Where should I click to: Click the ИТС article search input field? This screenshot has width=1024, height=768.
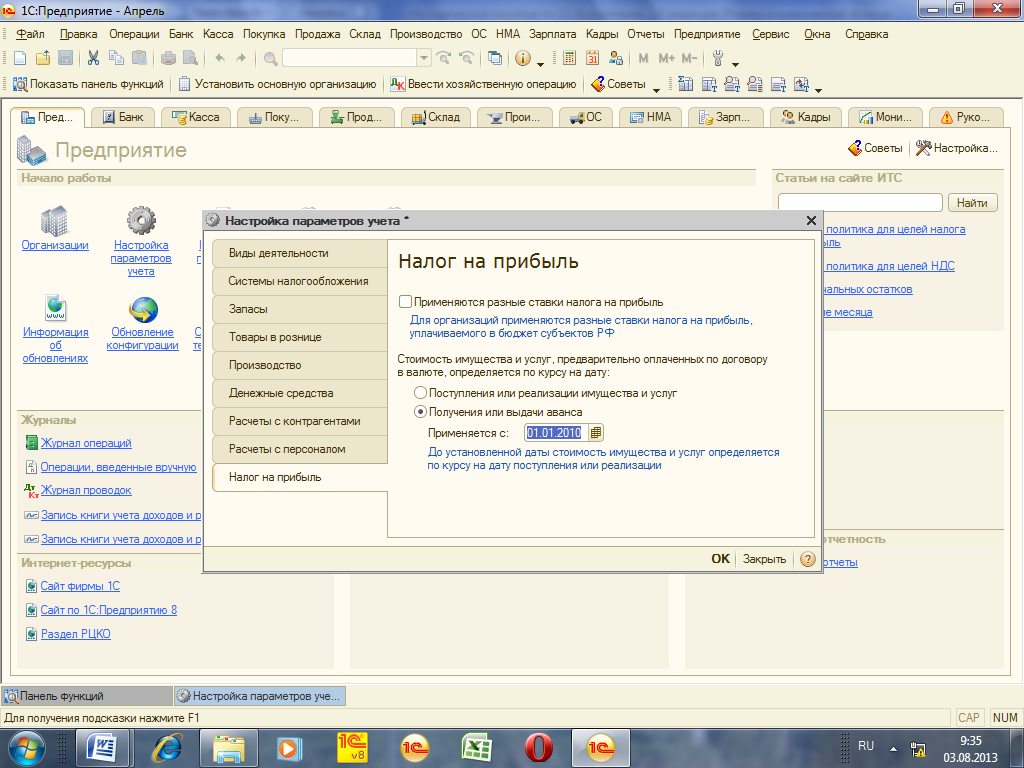tap(860, 203)
